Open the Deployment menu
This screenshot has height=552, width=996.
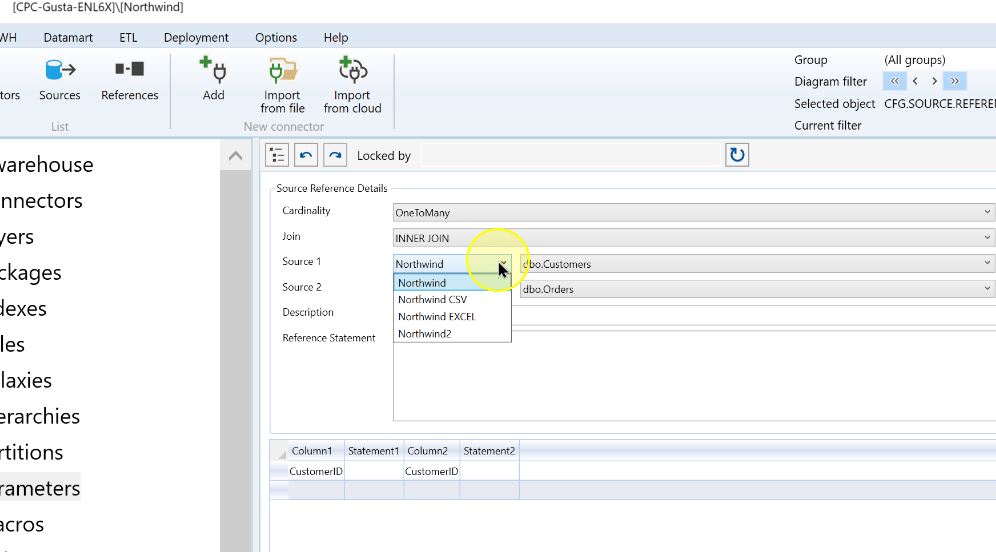pyautogui.click(x=196, y=37)
